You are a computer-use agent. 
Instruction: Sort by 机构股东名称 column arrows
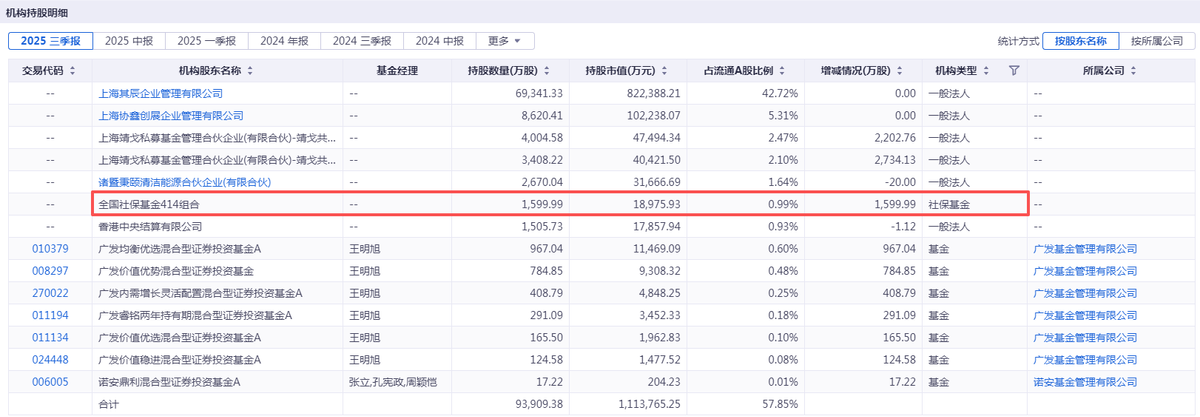click(x=250, y=71)
